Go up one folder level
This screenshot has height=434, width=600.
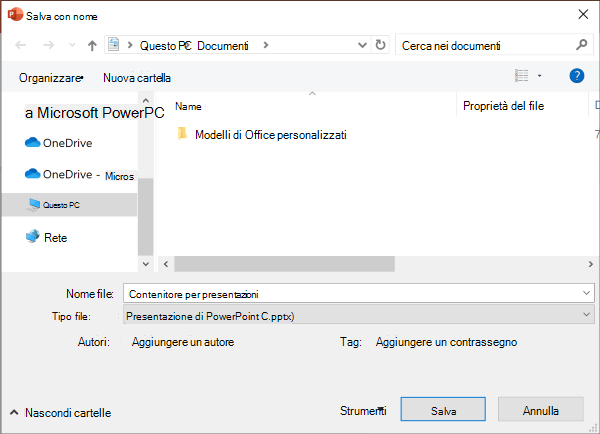click(x=92, y=46)
